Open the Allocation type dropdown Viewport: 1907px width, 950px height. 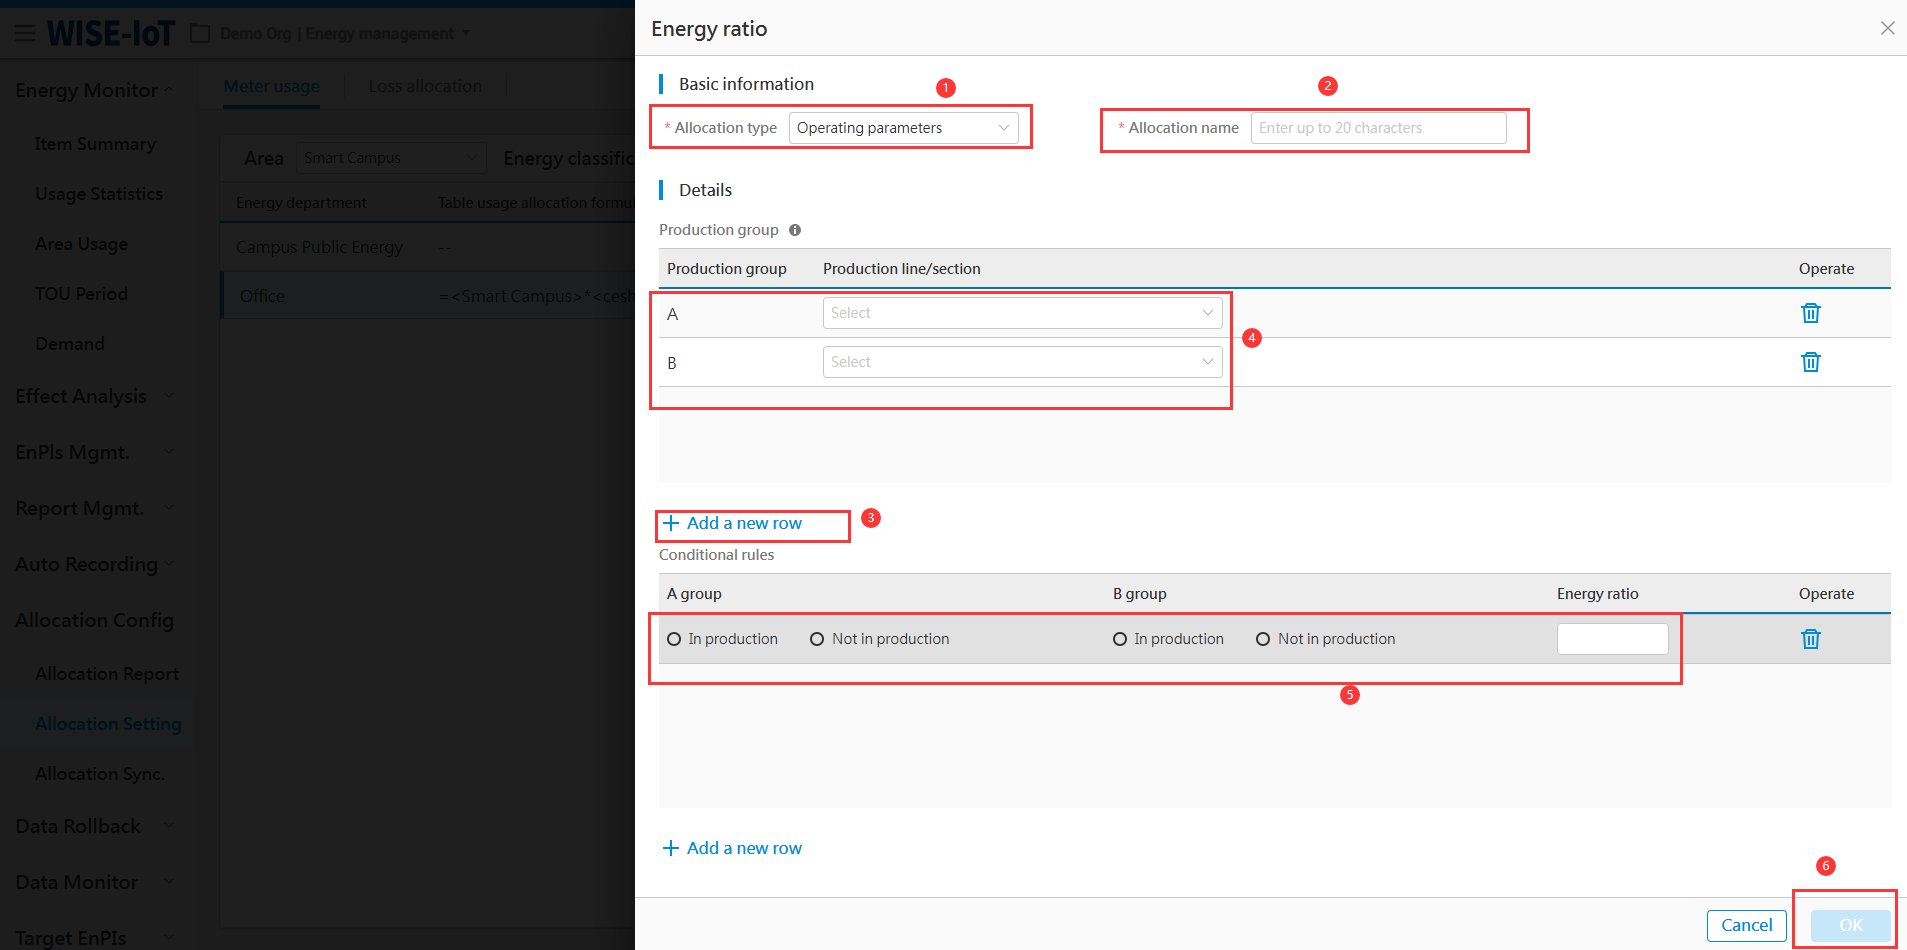click(903, 128)
